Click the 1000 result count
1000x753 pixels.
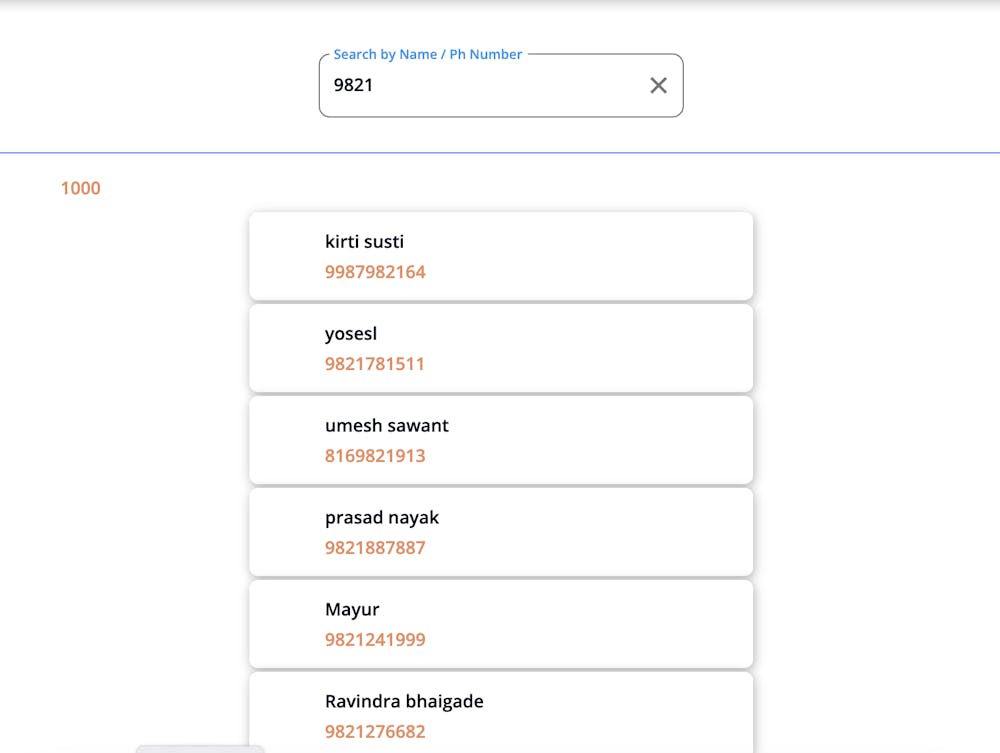pos(81,188)
